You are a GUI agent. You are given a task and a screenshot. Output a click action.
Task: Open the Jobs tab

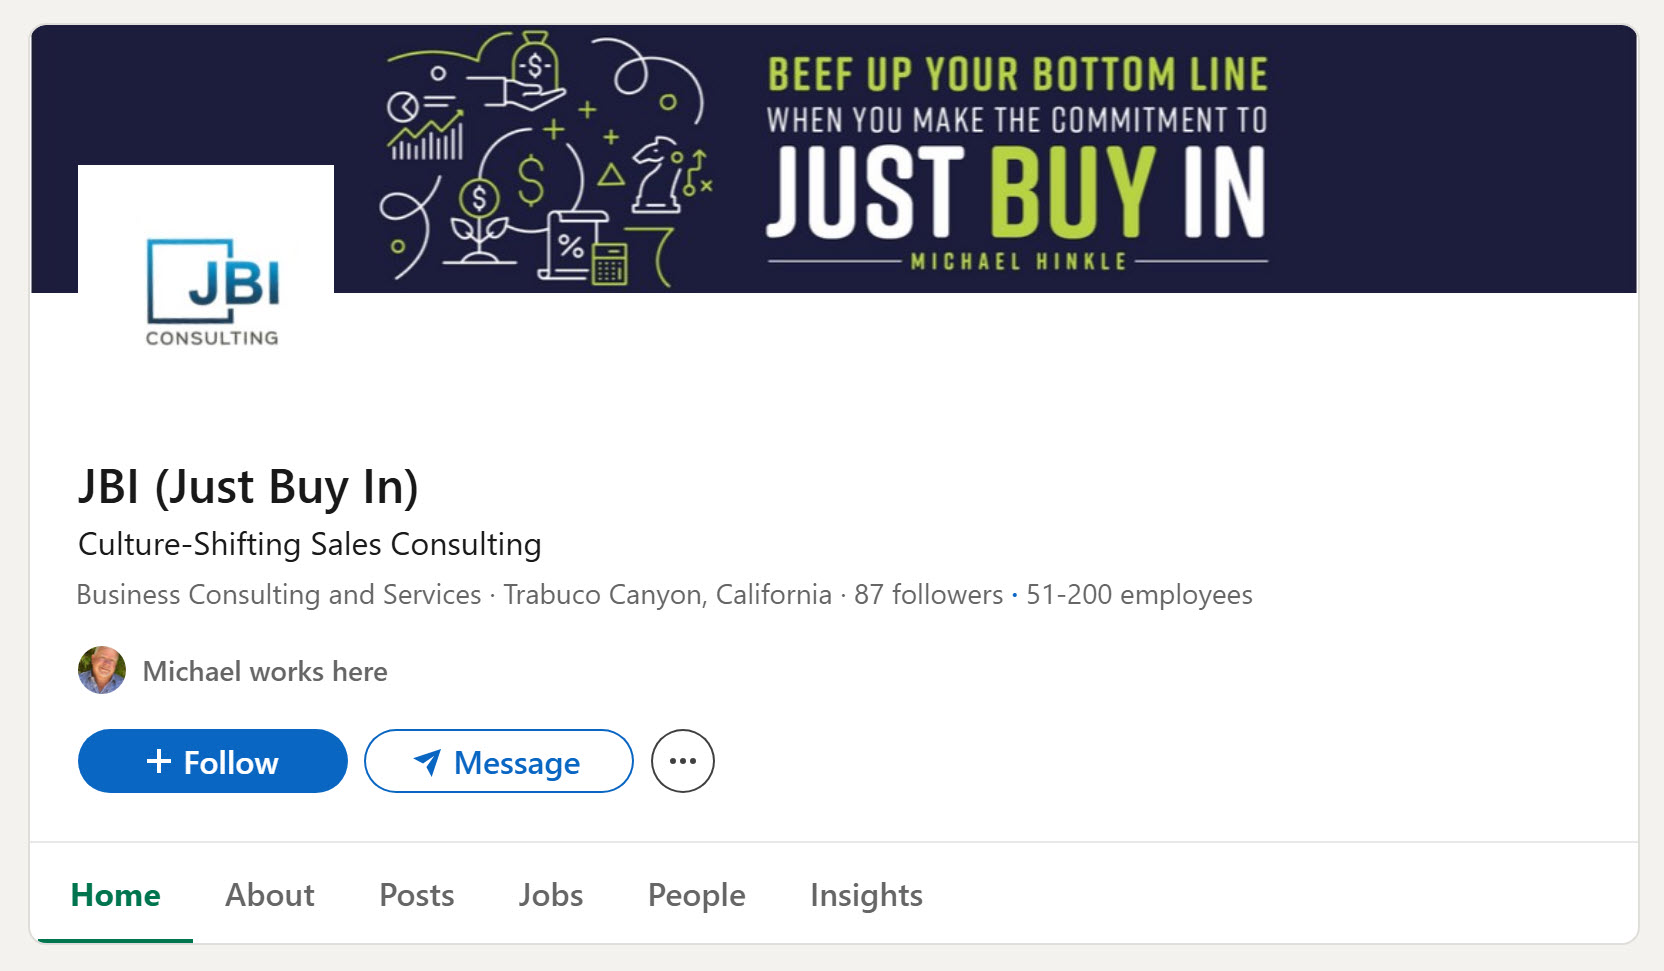551,895
